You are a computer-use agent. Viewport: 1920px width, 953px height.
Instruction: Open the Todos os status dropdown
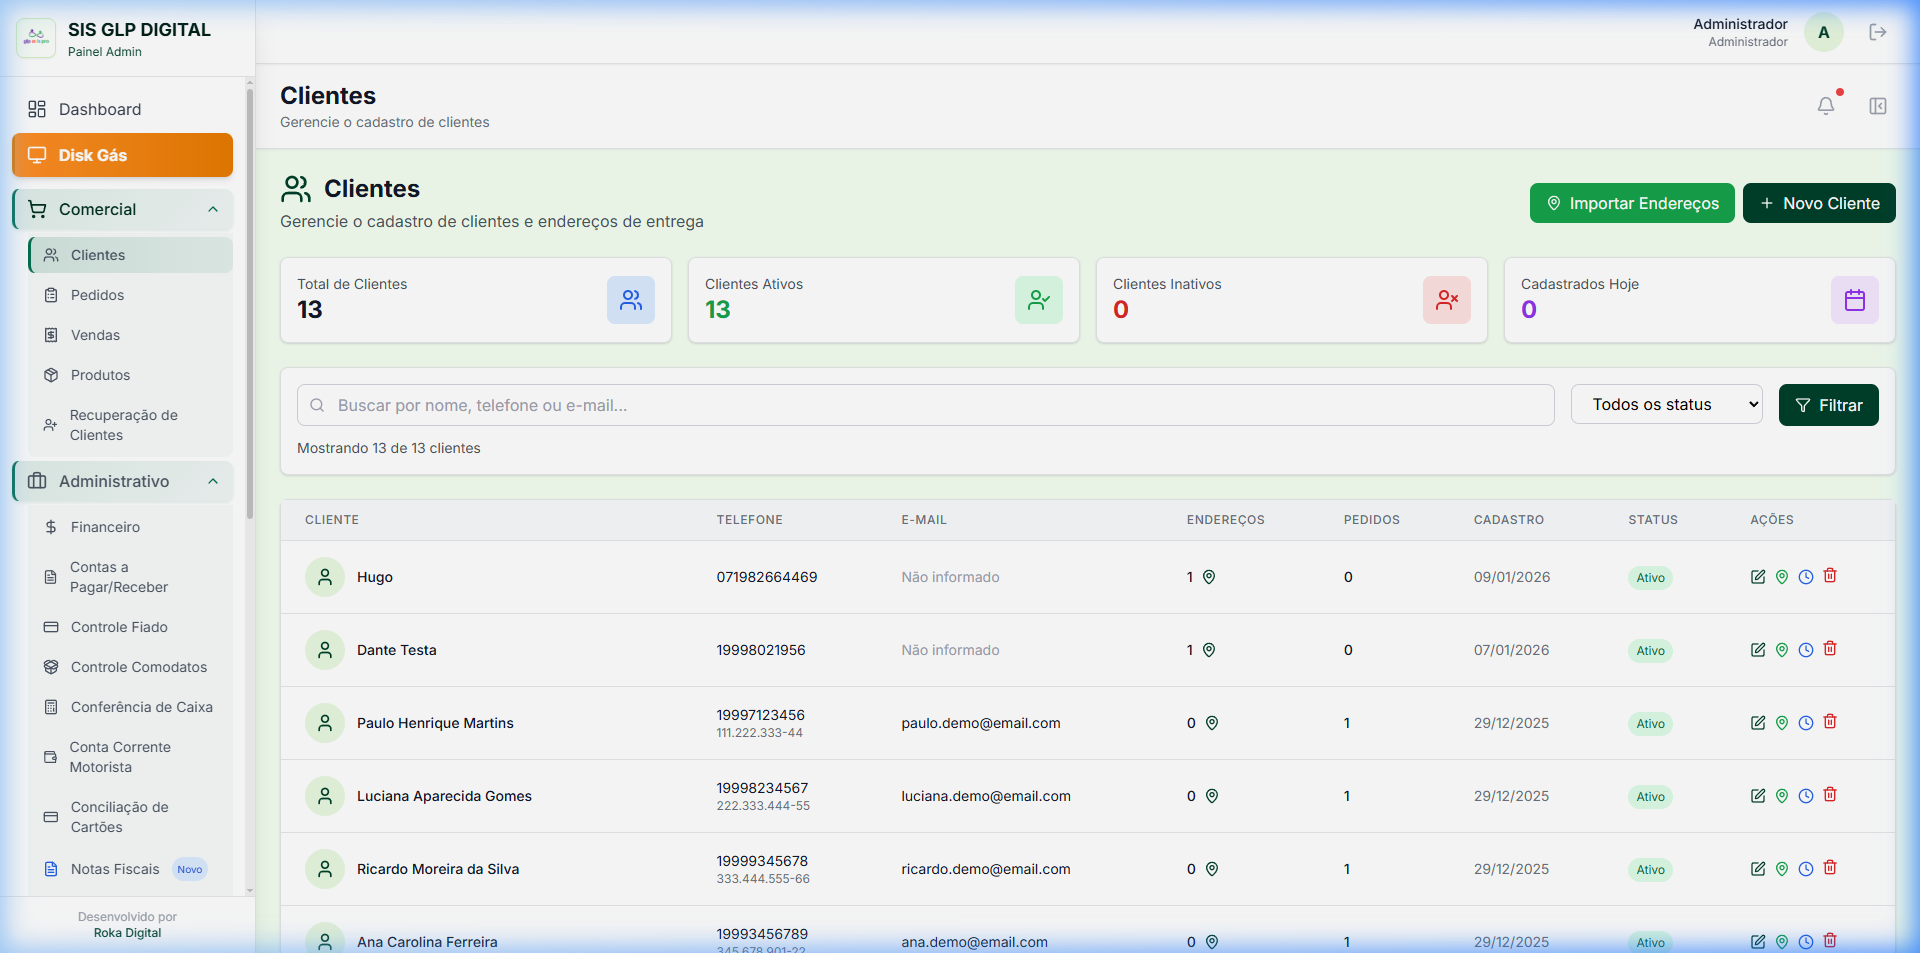pyautogui.click(x=1666, y=405)
